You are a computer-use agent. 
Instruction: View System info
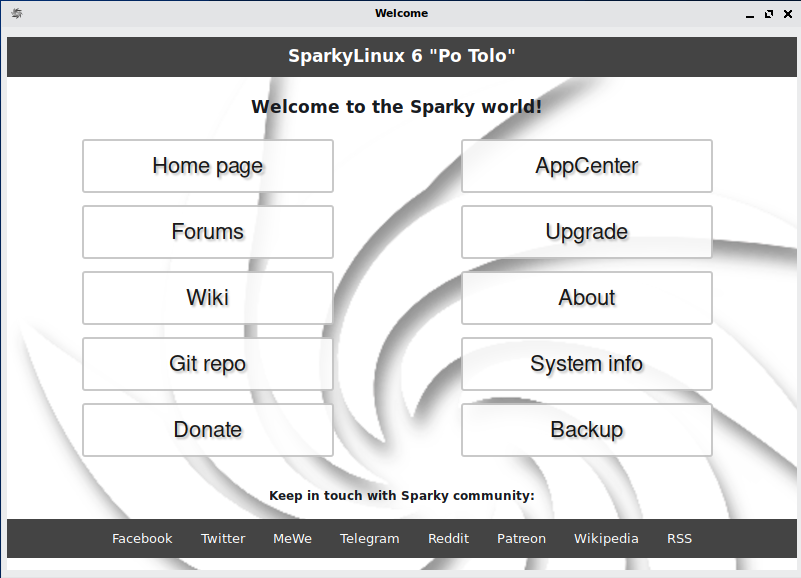pos(586,364)
